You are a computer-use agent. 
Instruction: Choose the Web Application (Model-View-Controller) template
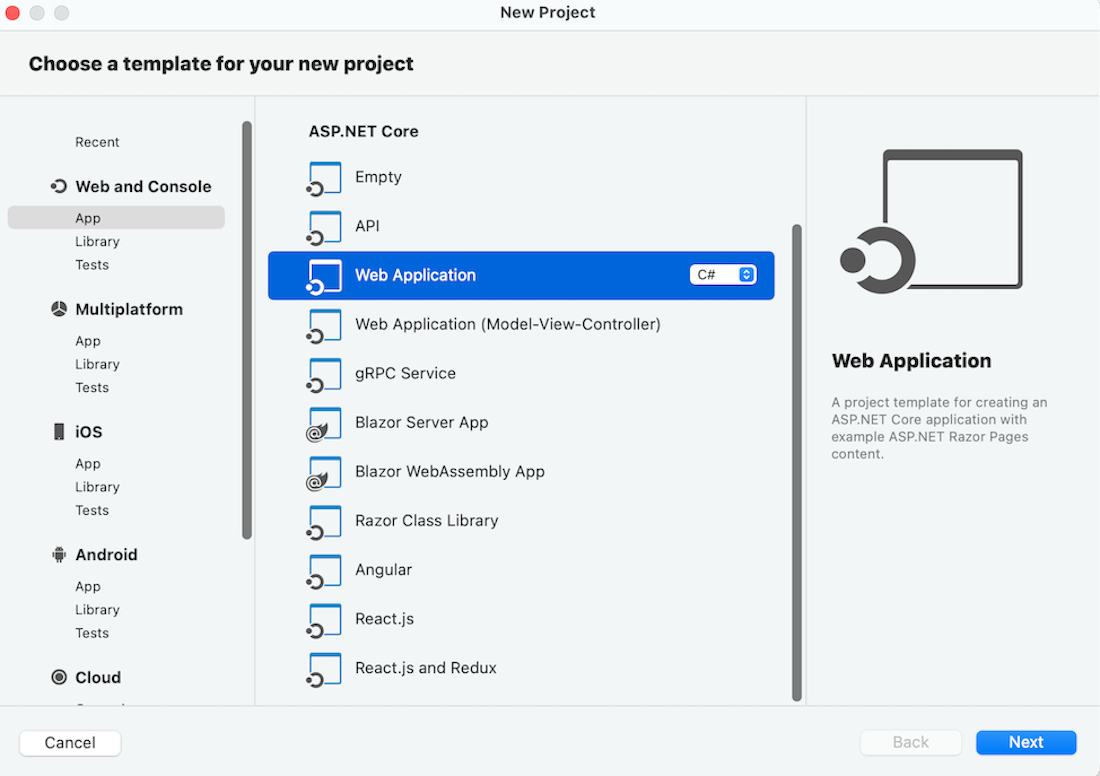pyautogui.click(x=505, y=324)
